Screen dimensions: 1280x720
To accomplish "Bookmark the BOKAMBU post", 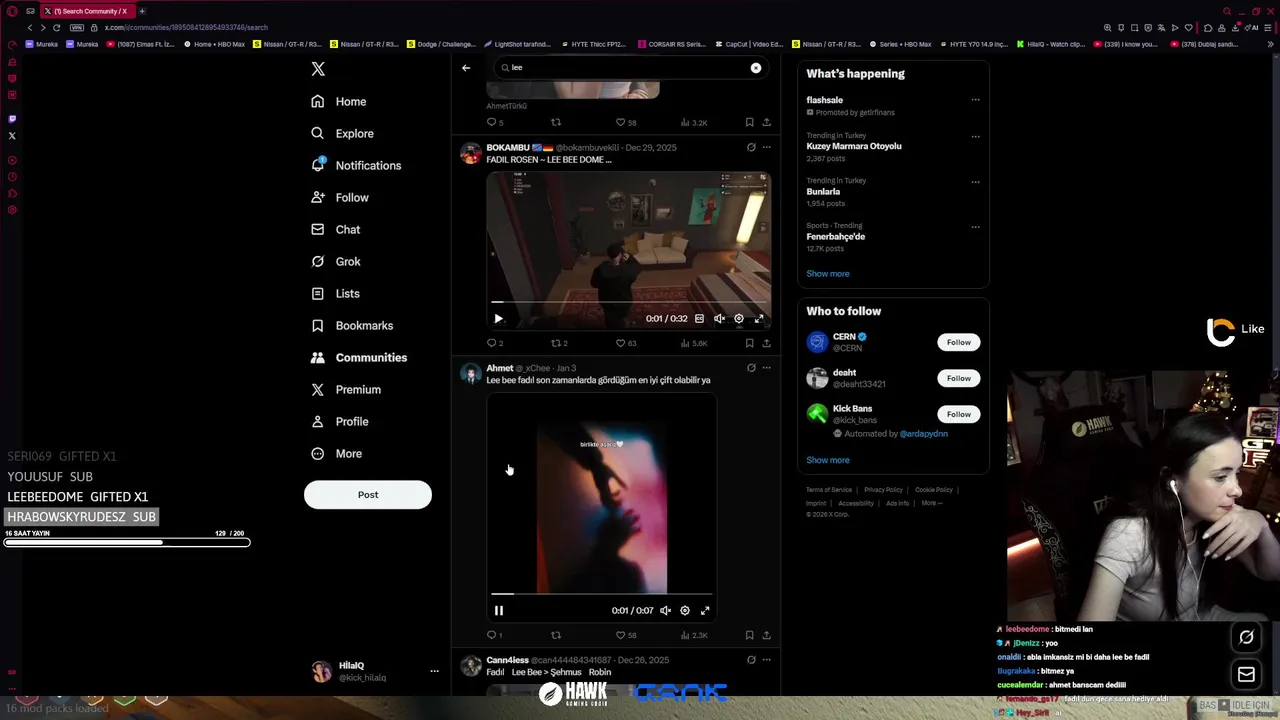I will (749, 343).
